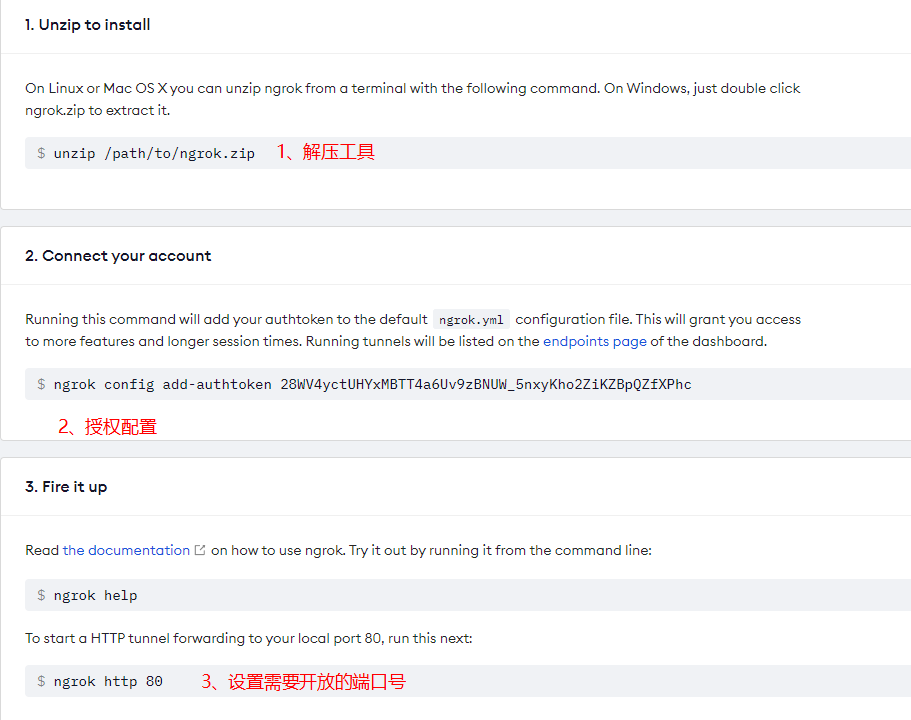Click the ngrok.yml inline code label

[x=471, y=320]
